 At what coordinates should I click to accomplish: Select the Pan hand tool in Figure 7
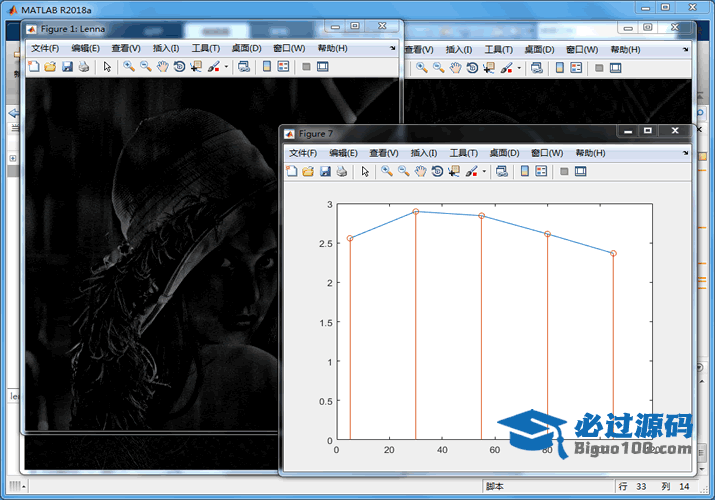click(x=421, y=172)
